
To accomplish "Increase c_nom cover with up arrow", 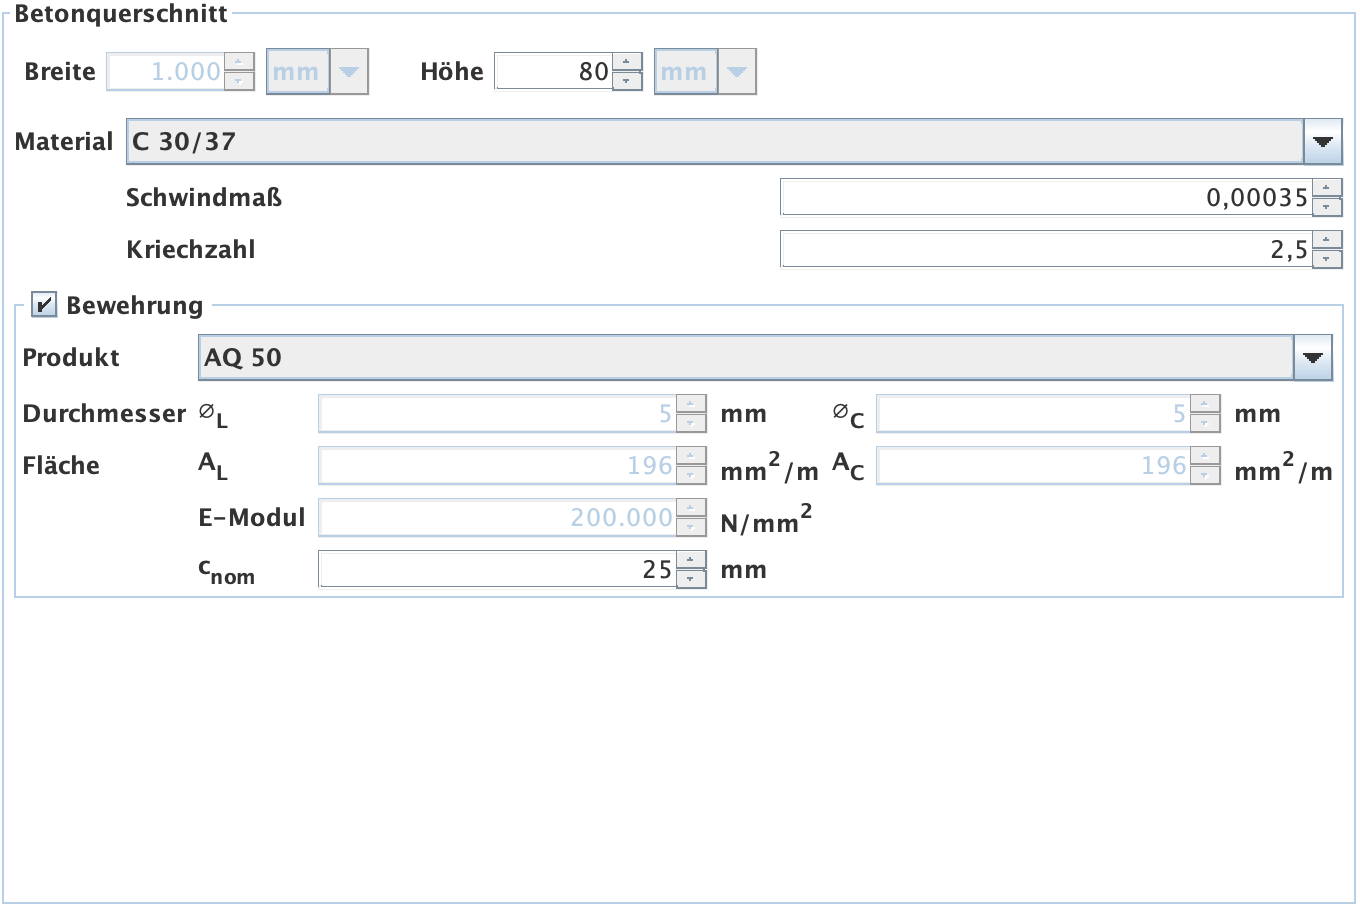I will (x=691, y=560).
